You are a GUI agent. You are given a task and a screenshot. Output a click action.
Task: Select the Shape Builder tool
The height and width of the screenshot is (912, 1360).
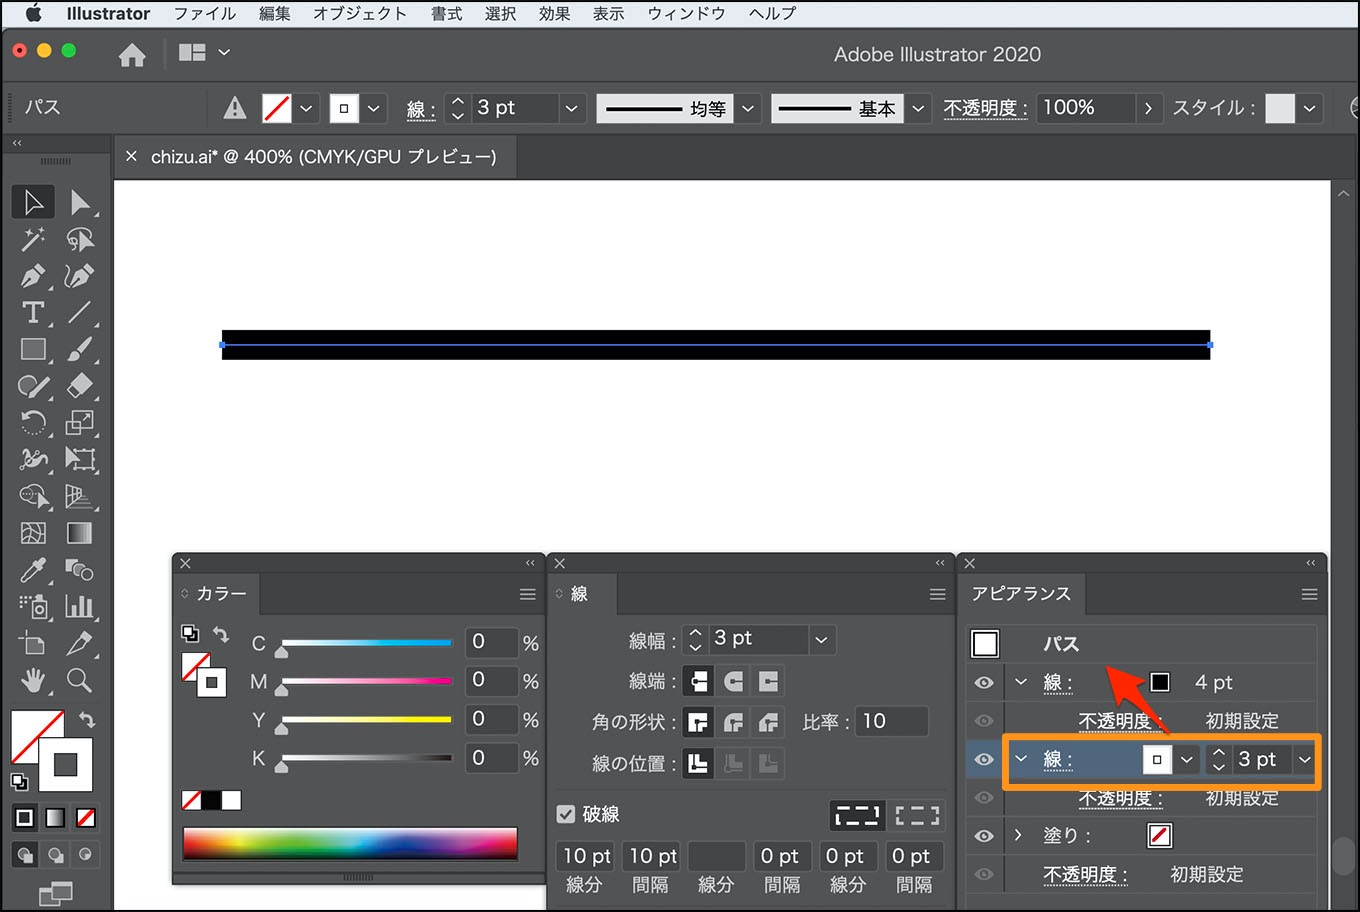[33, 496]
